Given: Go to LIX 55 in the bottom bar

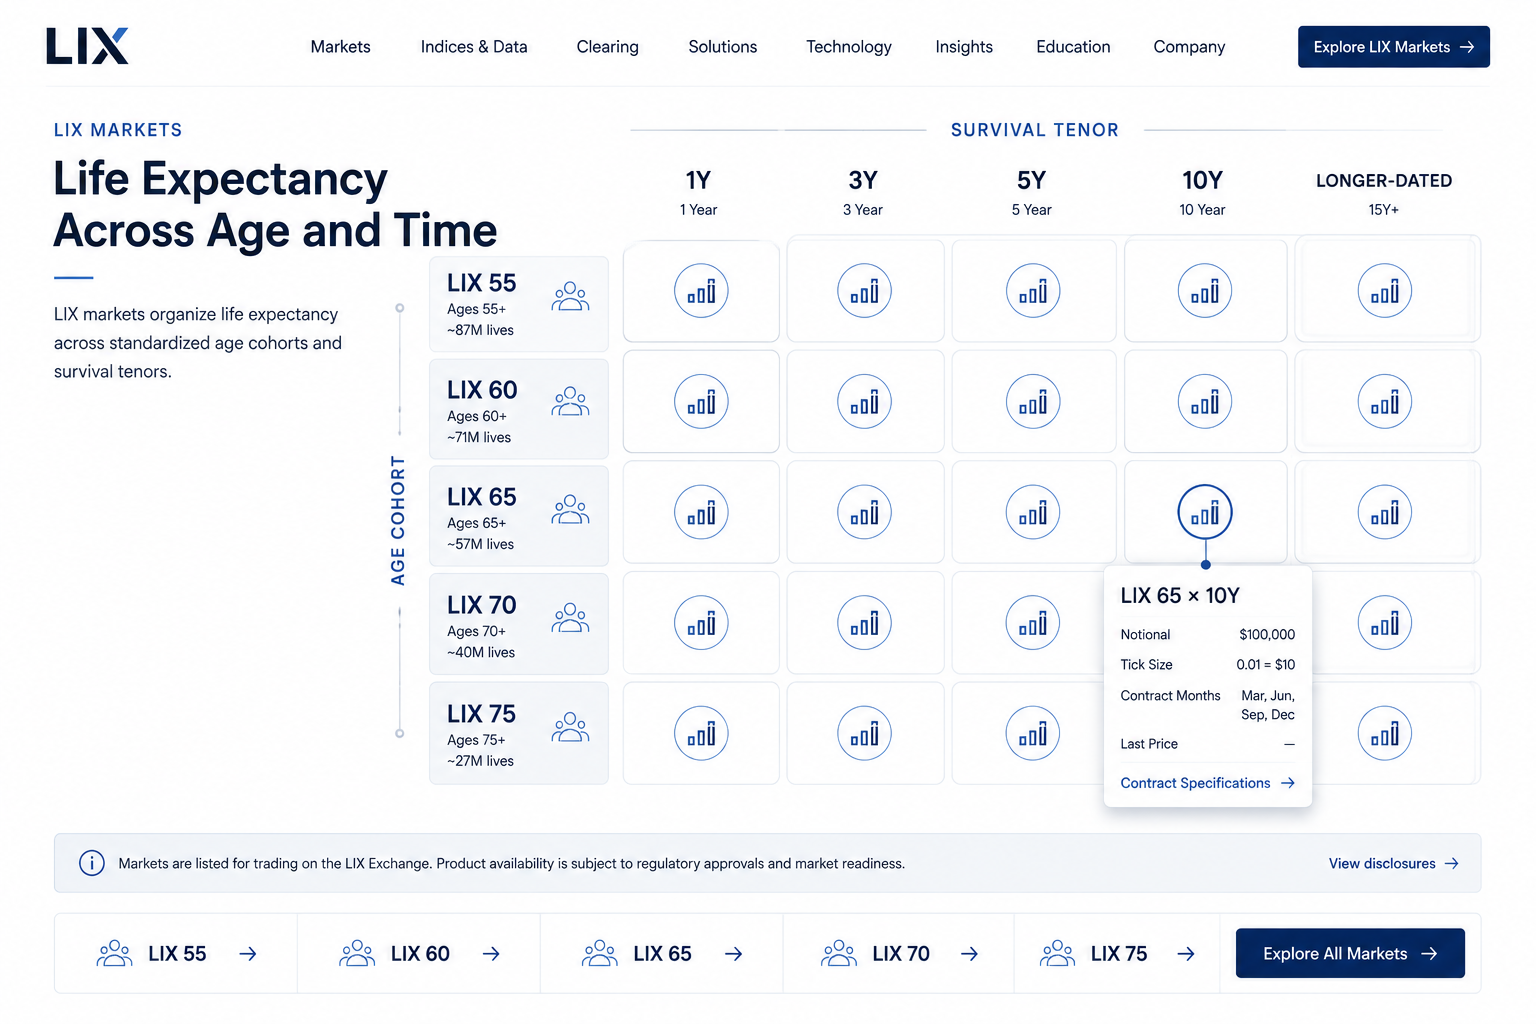Looking at the screenshot, I should (x=176, y=954).
